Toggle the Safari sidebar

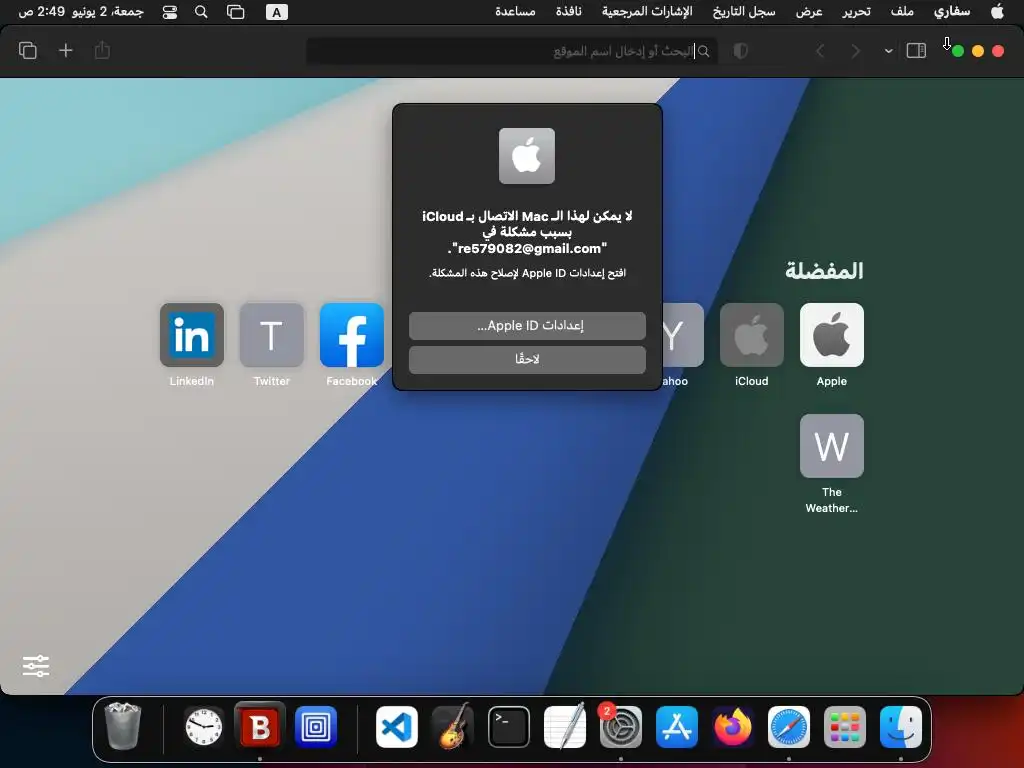[x=916, y=51]
